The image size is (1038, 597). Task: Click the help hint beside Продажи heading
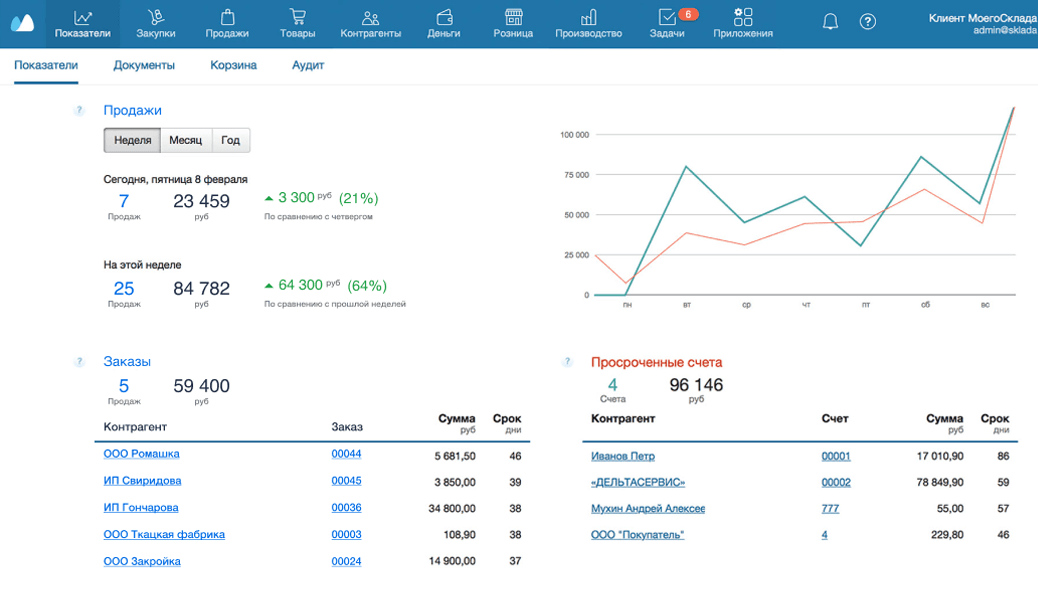click(79, 111)
